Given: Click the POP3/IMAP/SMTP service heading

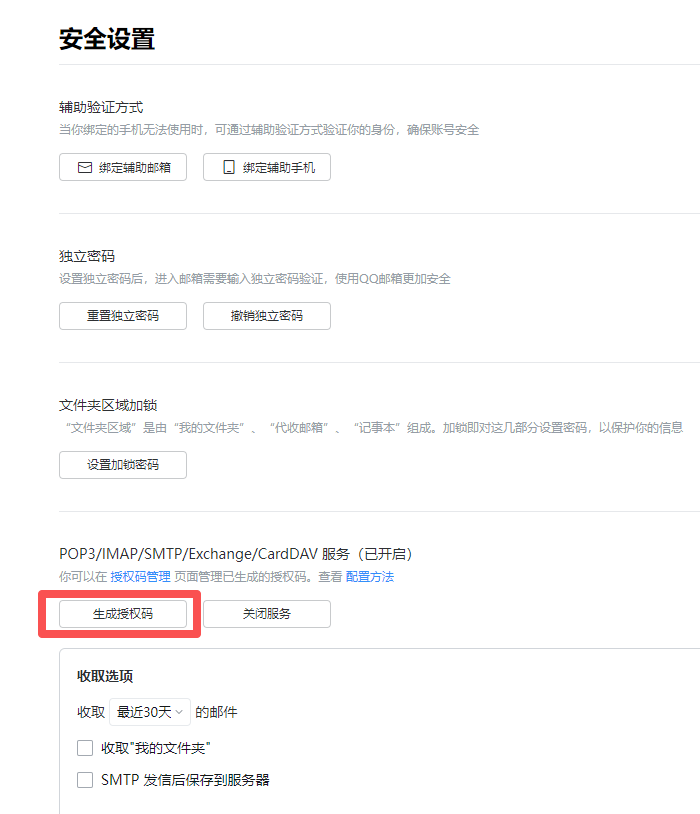Looking at the screenshot, I should tap(236, 554).
